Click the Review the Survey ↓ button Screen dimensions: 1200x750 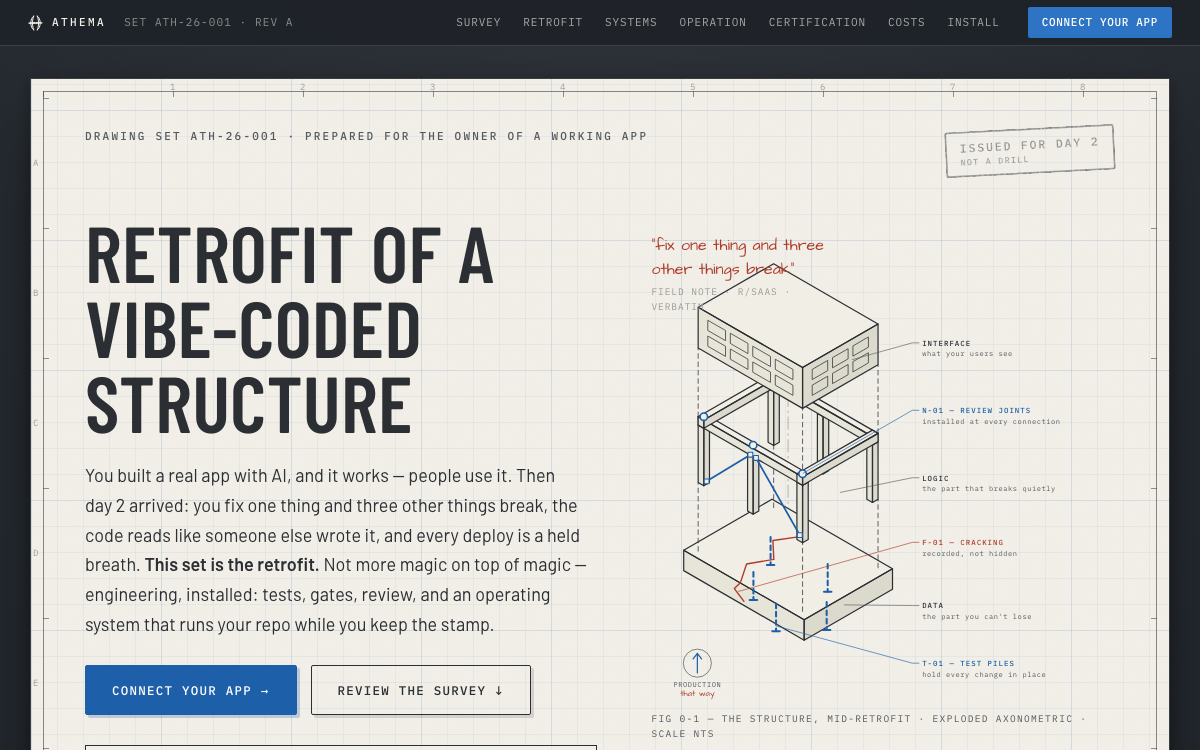[421, 690]
